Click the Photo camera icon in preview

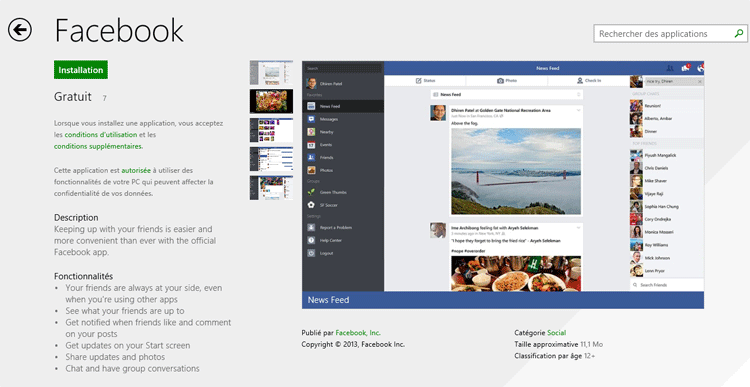pos(500,81)
